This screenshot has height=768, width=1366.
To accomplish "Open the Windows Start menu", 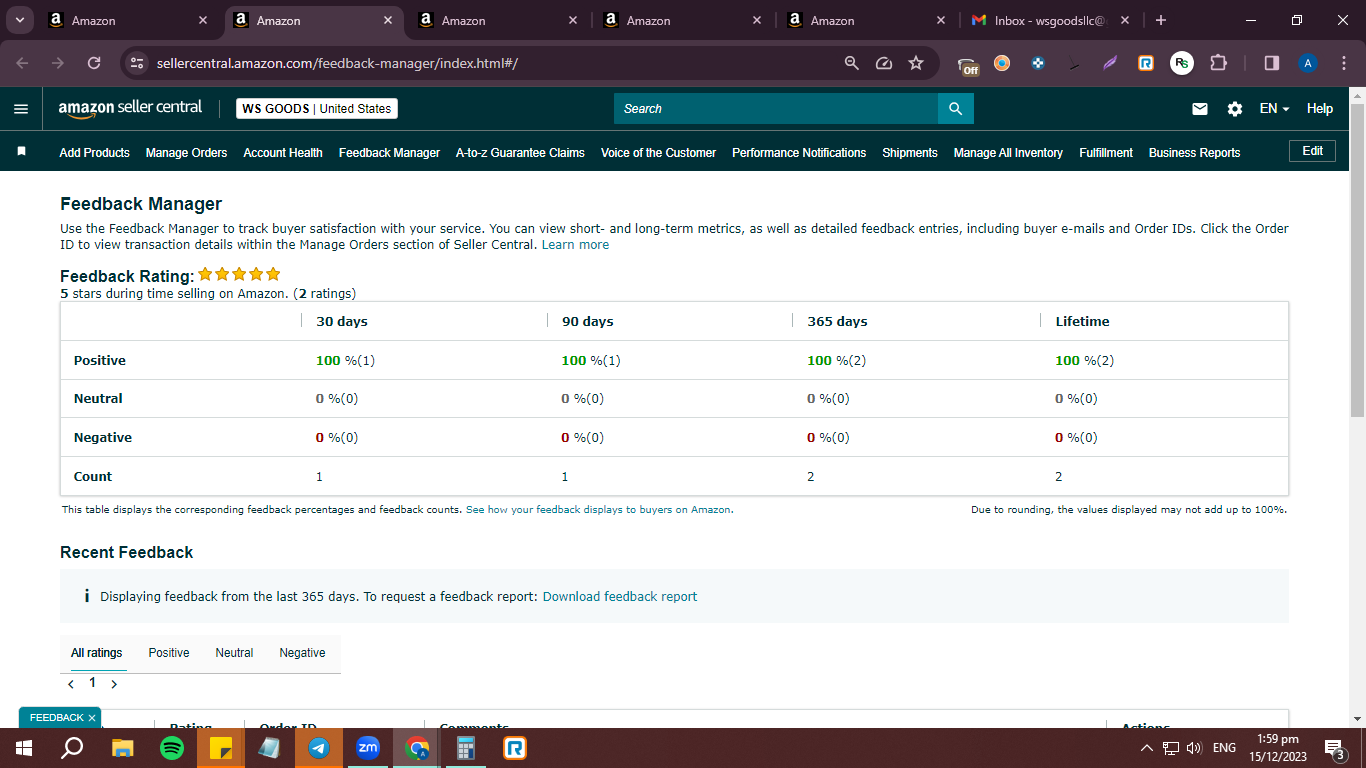I will pos(23,748).
